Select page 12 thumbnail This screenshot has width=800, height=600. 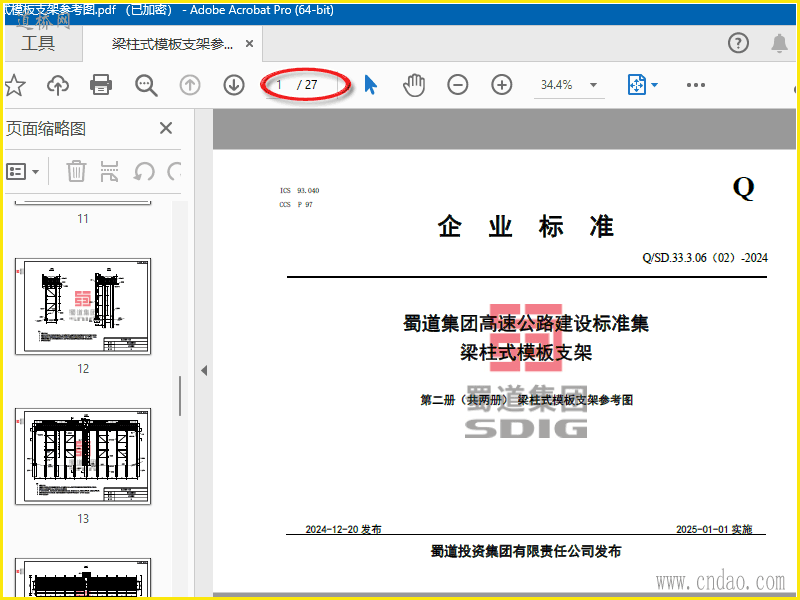[83, 306]
